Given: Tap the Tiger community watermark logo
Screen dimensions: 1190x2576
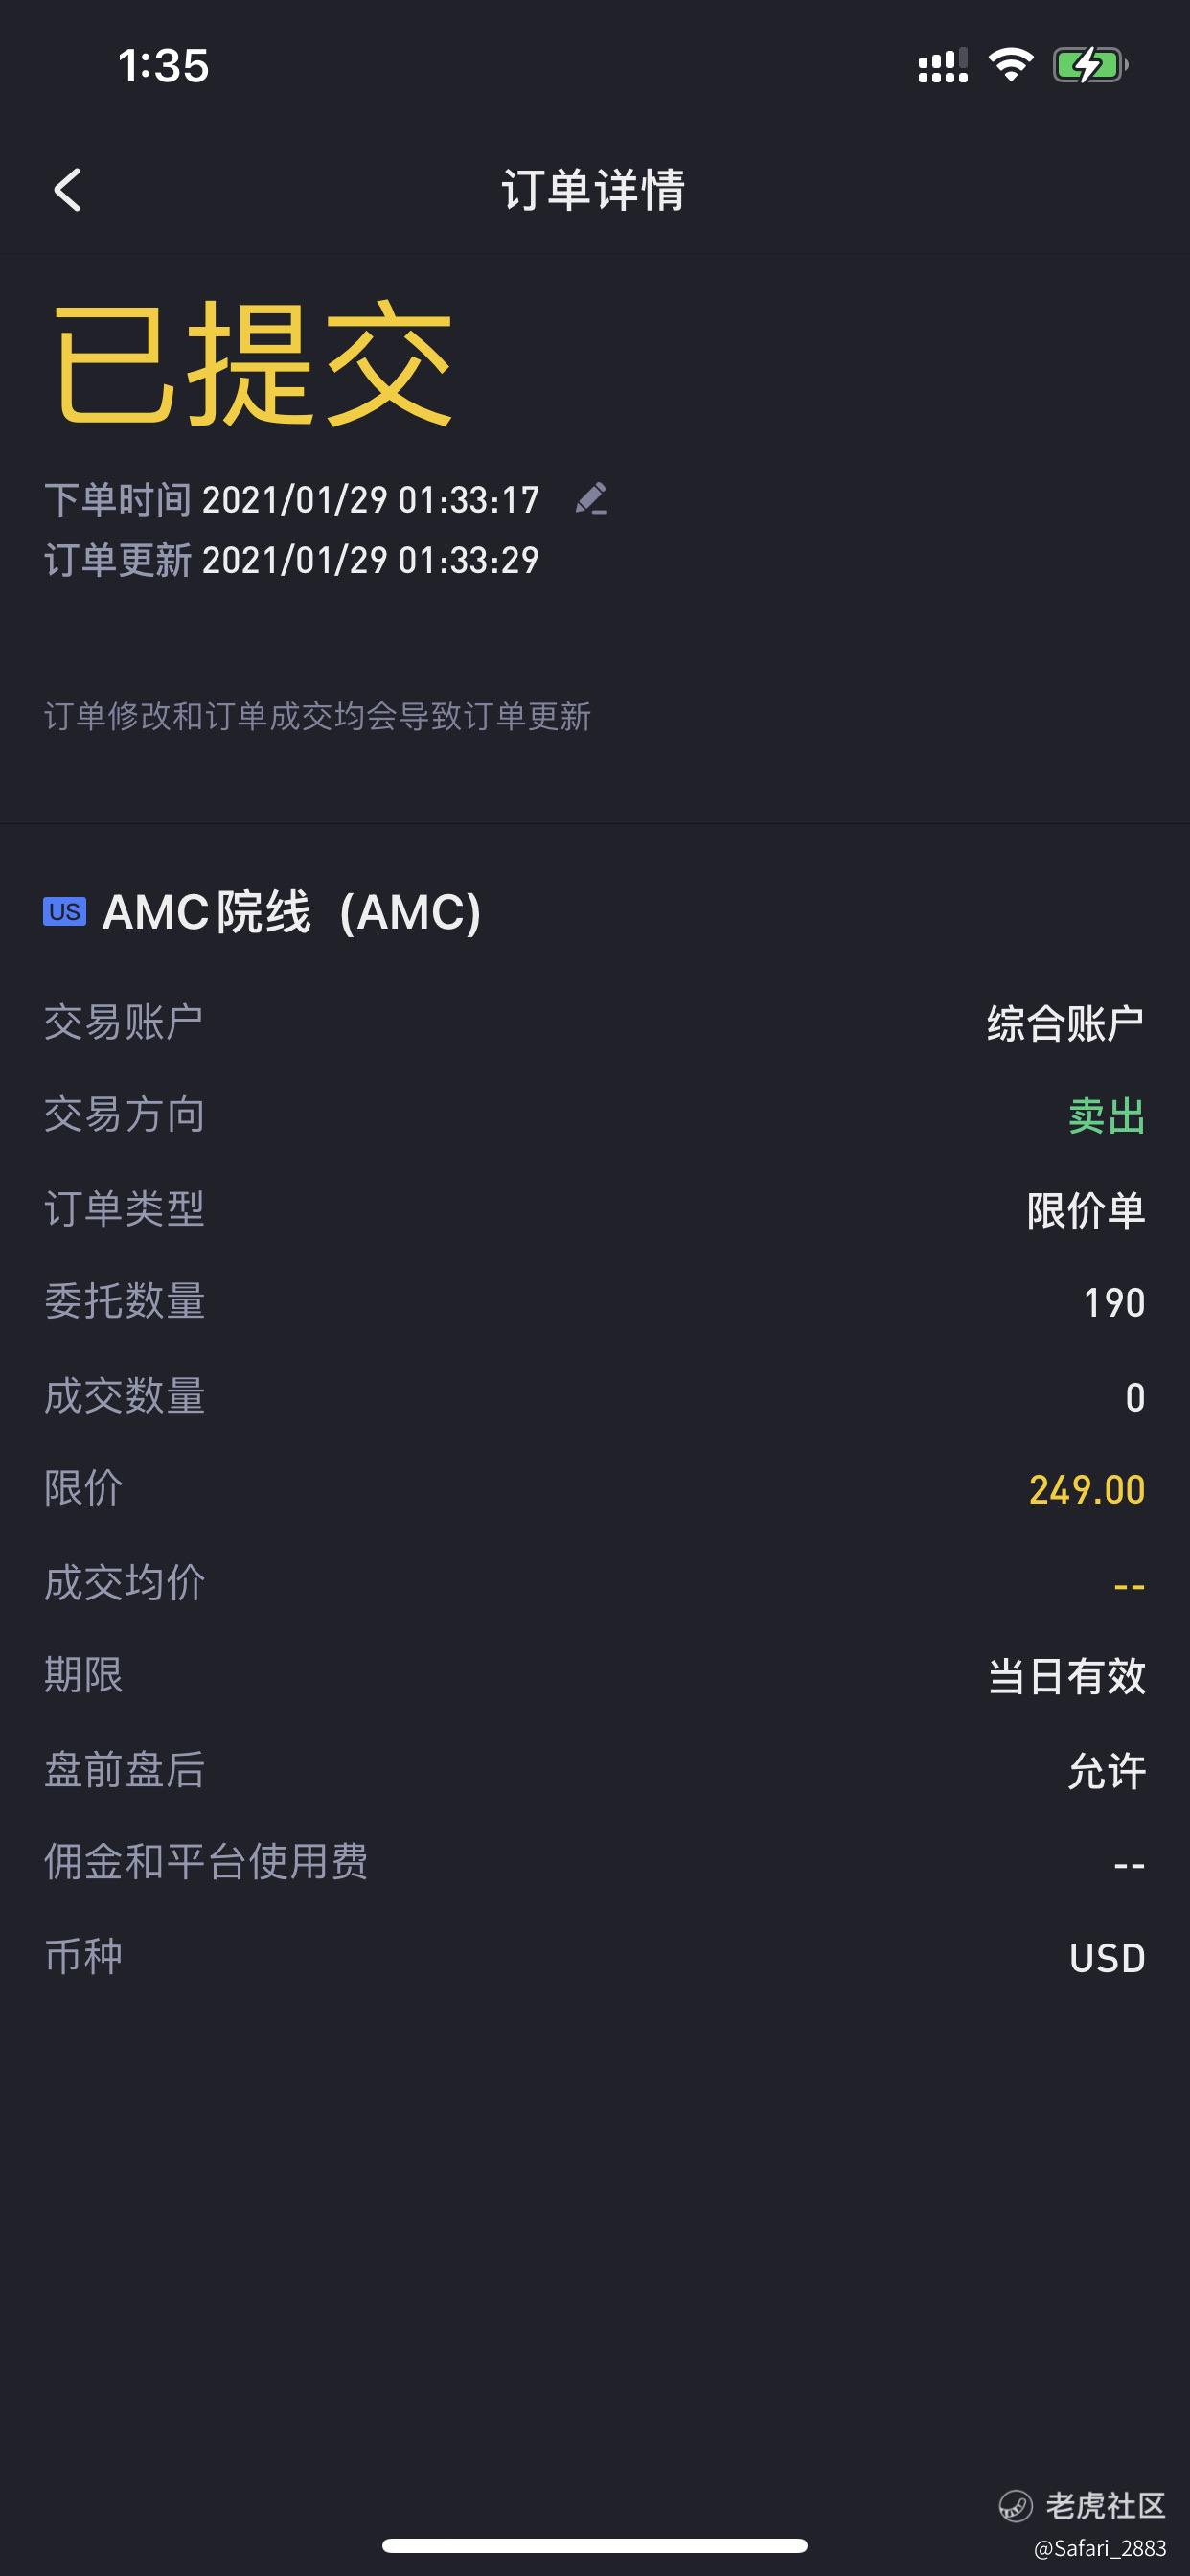Looking at the screenshot, I should pyautogui.click(x=1082, y=2504).
